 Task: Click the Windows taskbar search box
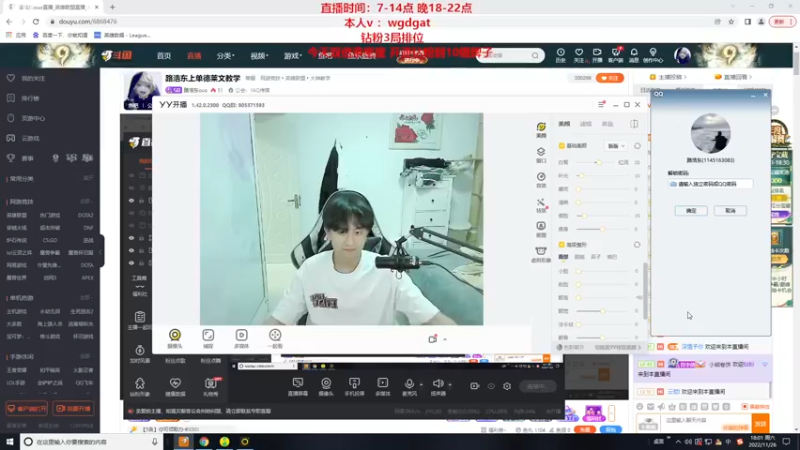point(92,442)
